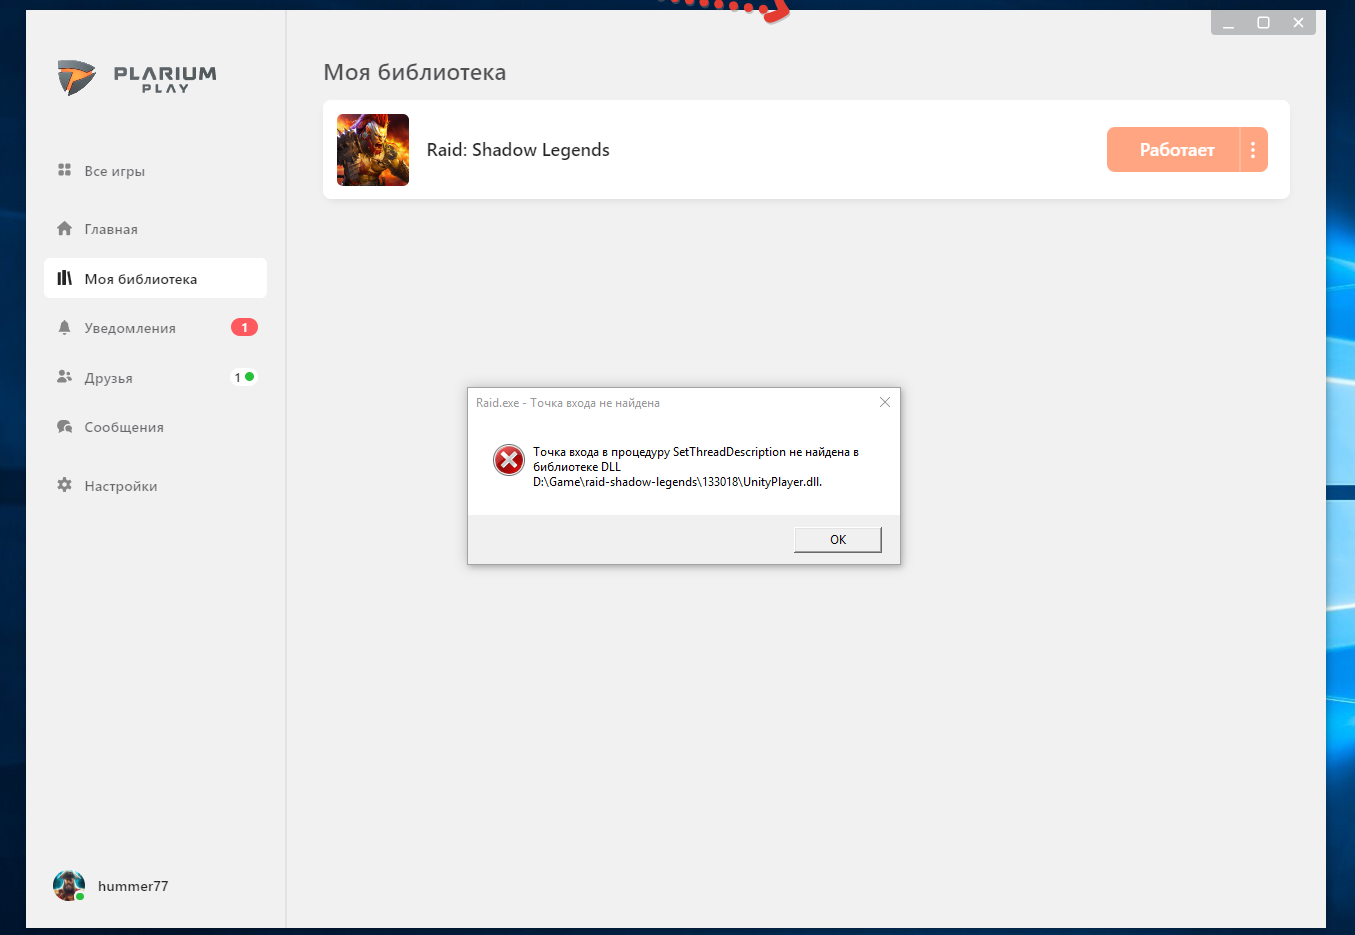Click the error message text mentioning SetThreadDescription

696,467
